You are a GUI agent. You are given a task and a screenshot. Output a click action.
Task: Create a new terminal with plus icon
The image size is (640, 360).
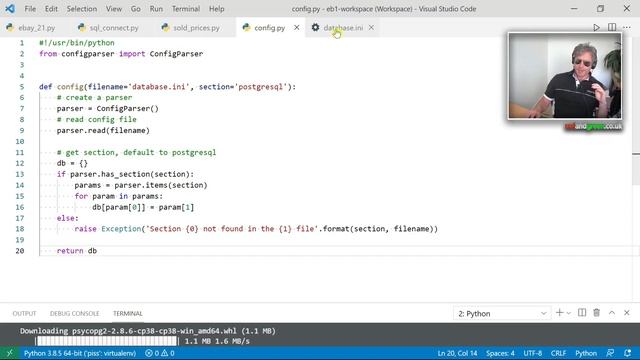(x=559, y=313)
